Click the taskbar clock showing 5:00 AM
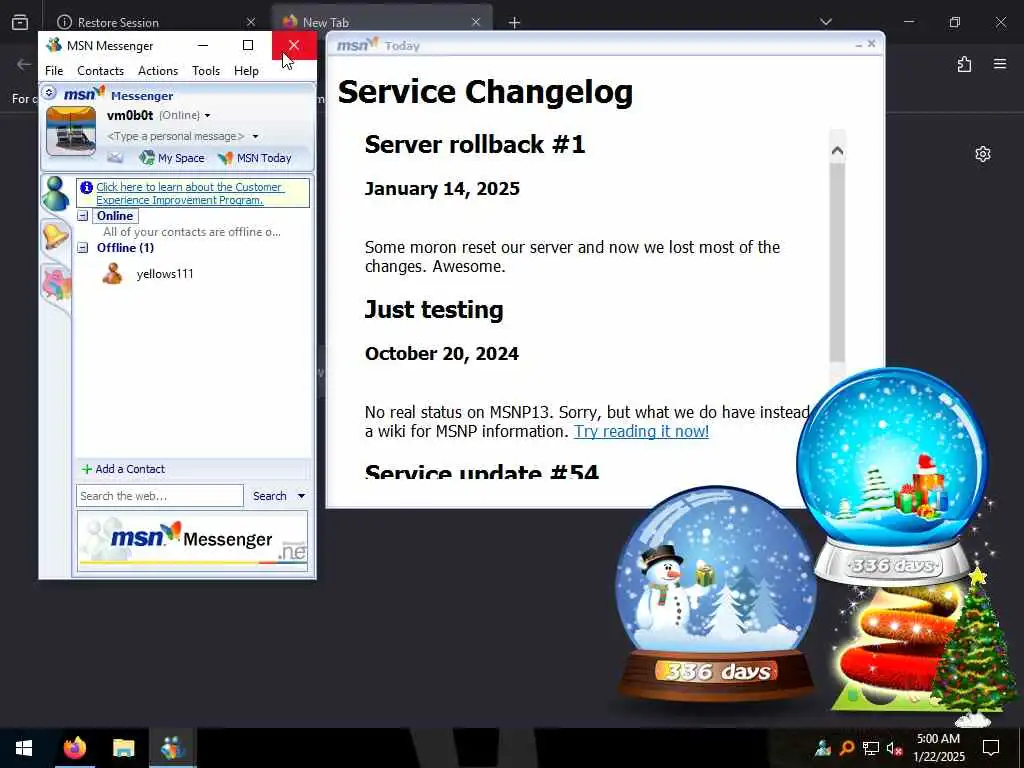Screen dimensions: 1024x768 point(938,748)
